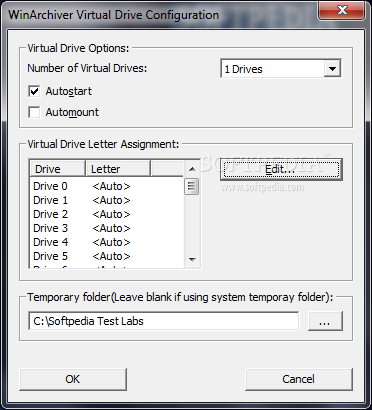372x410 pixels.
Task: Confirm settings with the OK button
Action: pyautogui.click(x=73, y=379)
